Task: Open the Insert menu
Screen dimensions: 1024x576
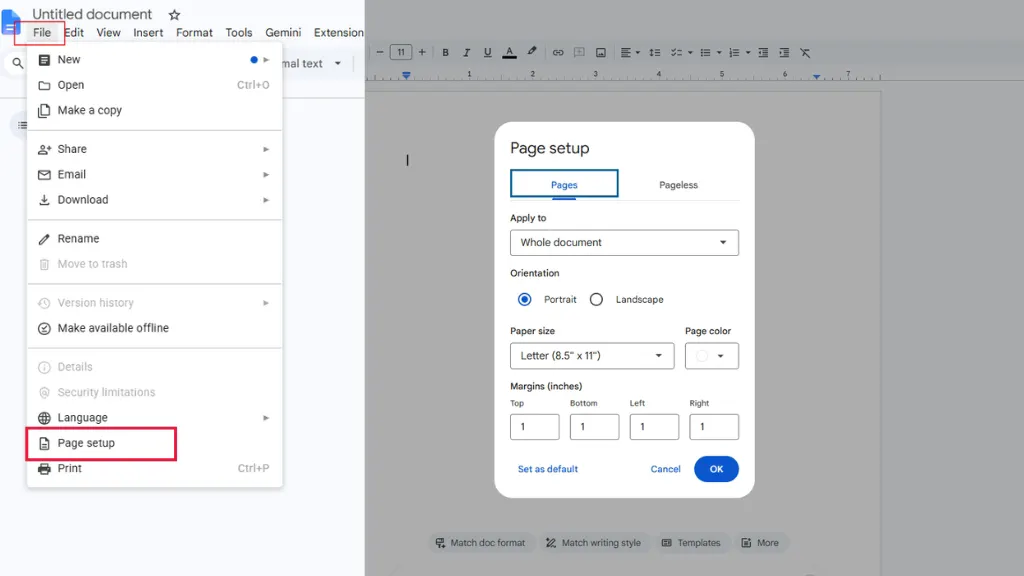Action: (148, 33)
